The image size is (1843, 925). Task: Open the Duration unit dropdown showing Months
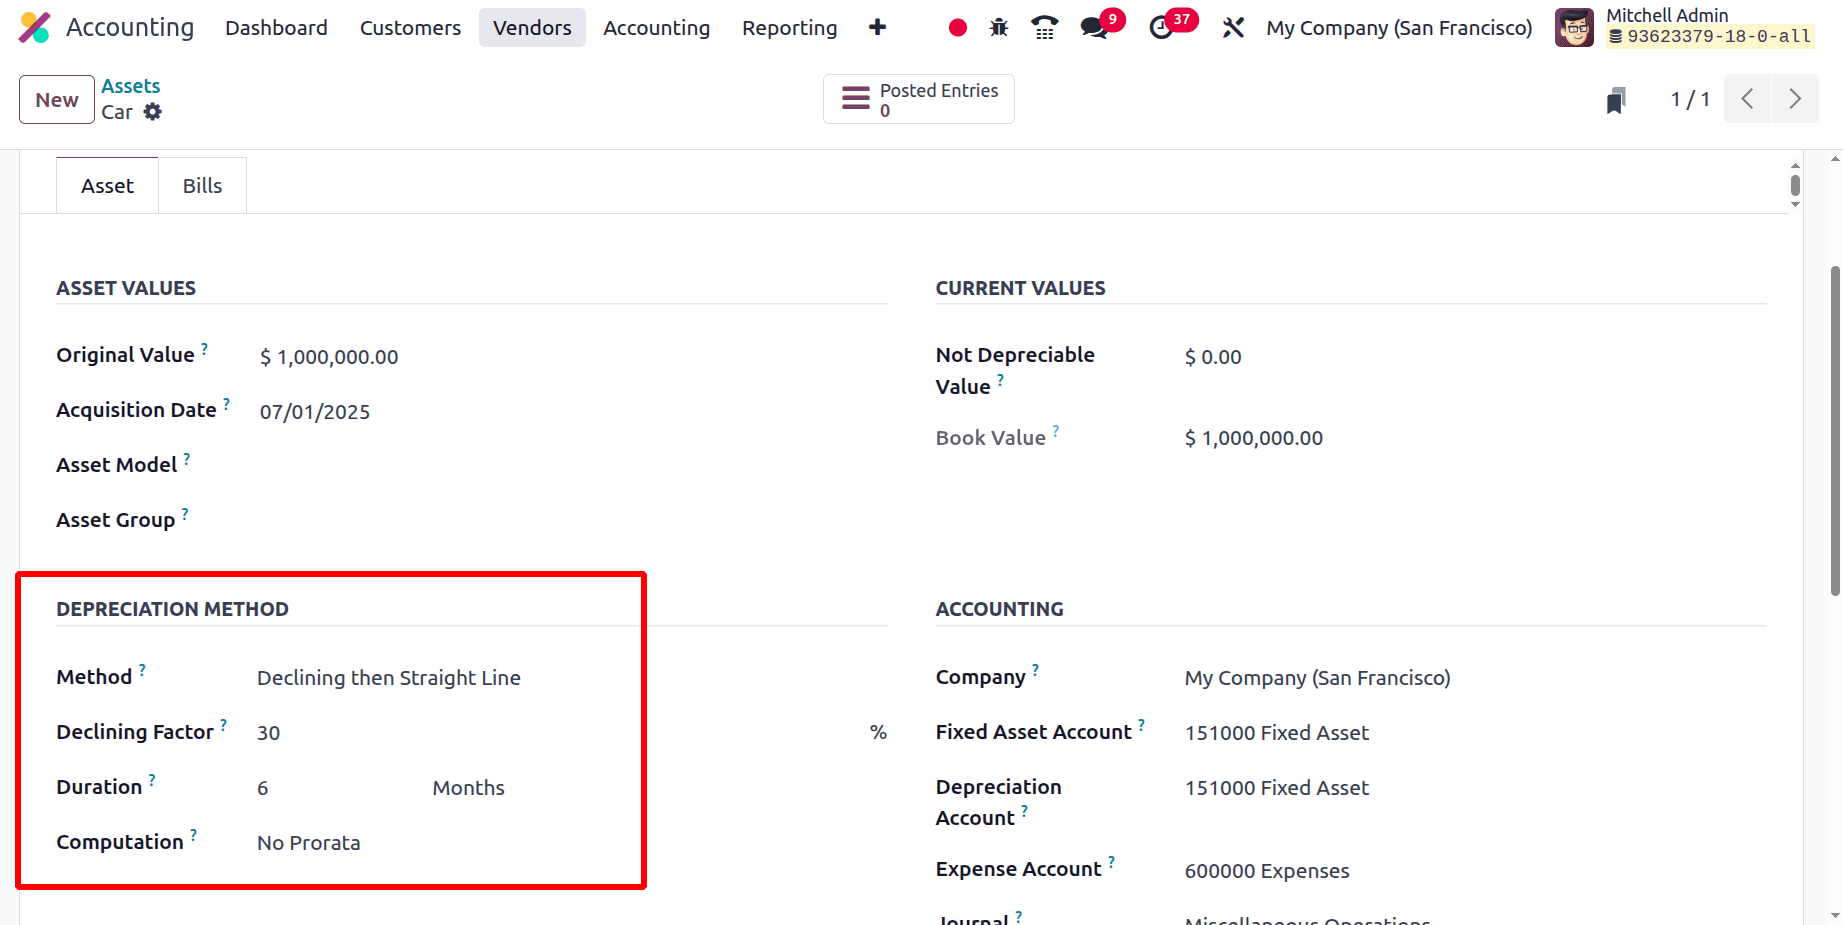point(468,788)
